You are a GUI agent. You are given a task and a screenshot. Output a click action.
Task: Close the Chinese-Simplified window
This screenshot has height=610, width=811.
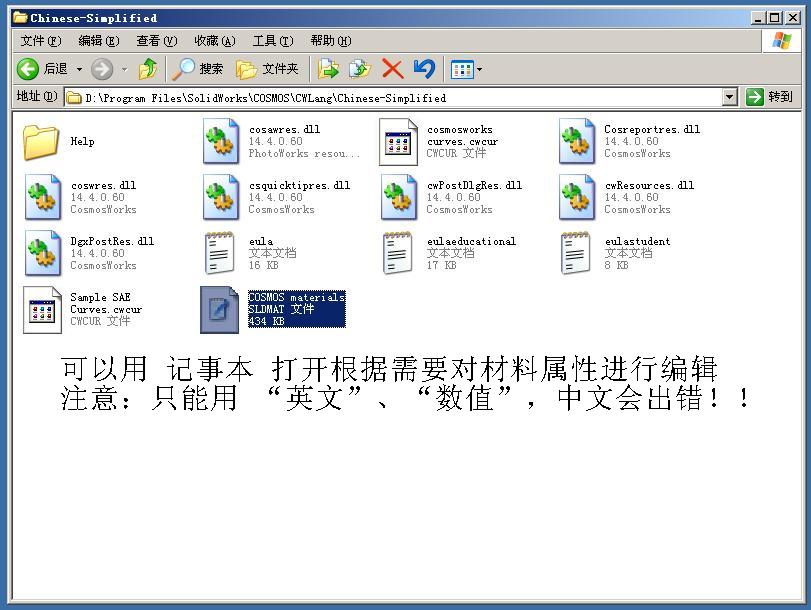click(792, 18)
